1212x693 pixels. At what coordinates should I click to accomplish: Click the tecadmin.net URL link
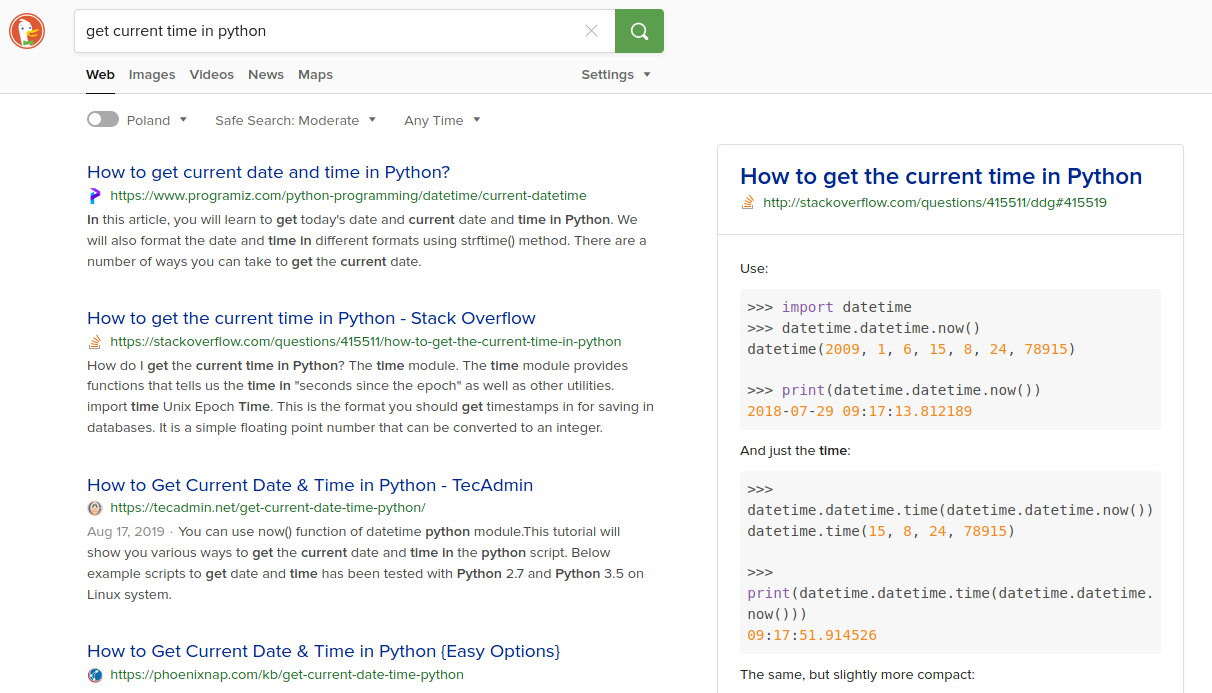[268, 508]
